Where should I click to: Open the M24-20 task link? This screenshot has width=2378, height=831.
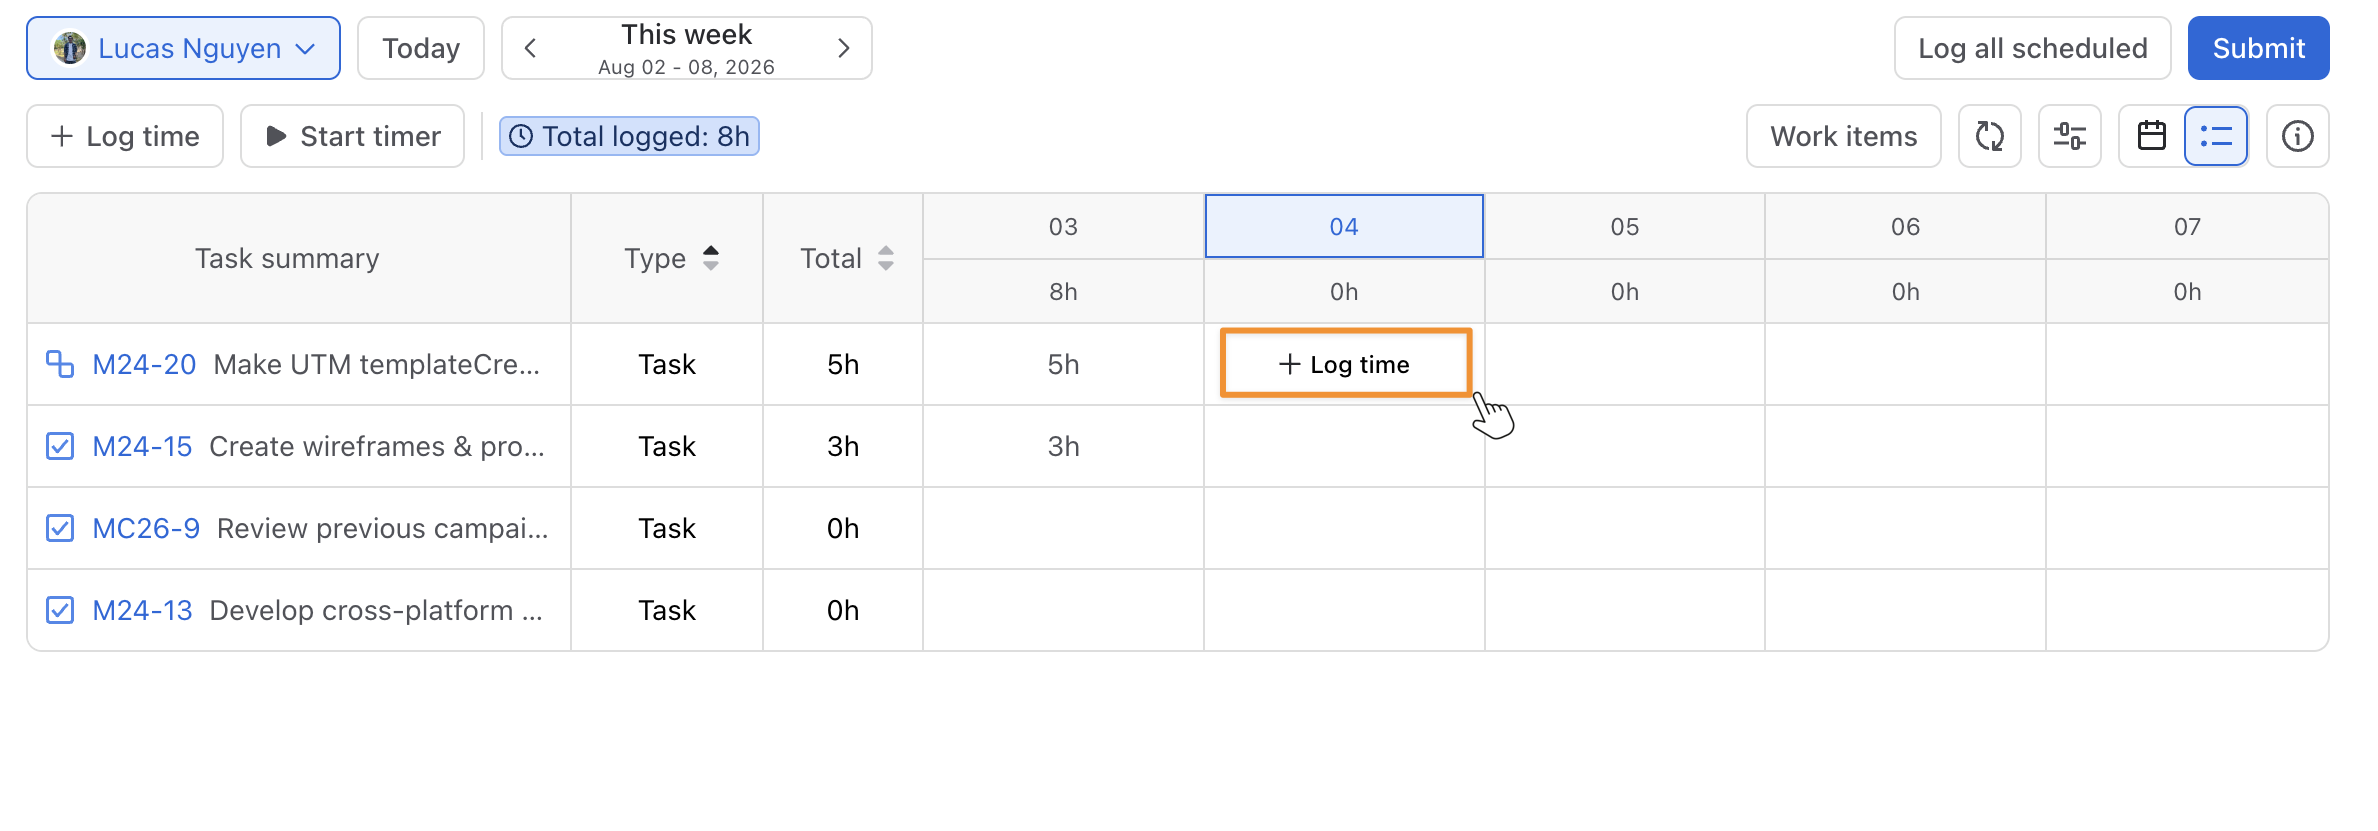144,364
